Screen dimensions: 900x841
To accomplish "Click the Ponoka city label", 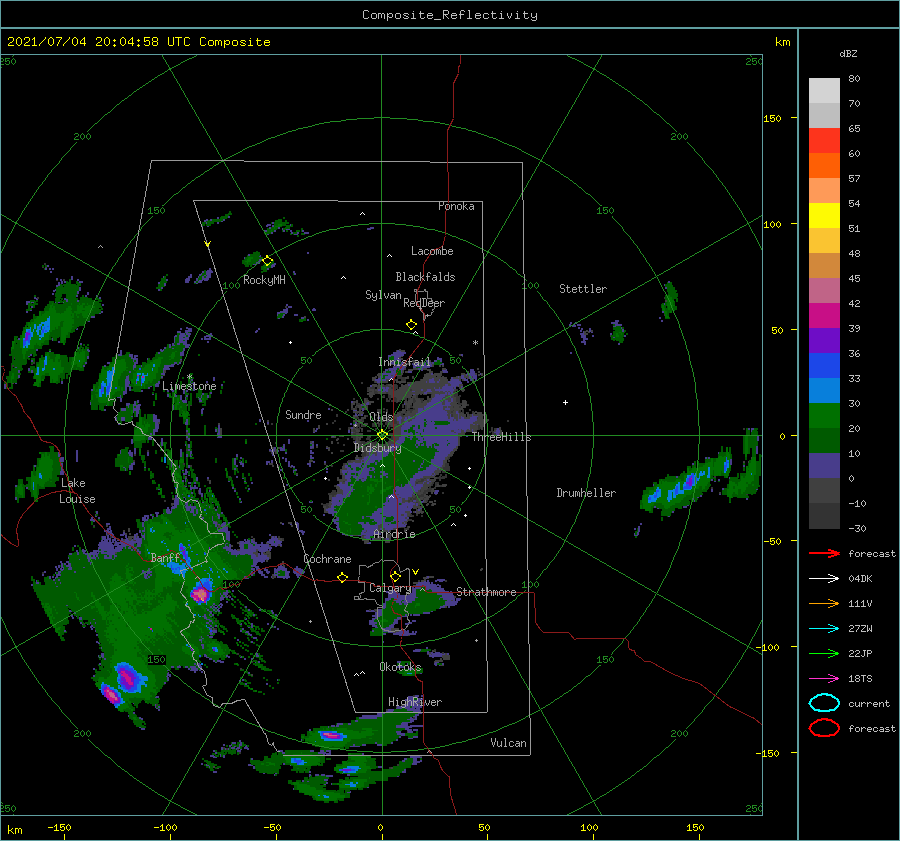I will click(x=456, y=206).
